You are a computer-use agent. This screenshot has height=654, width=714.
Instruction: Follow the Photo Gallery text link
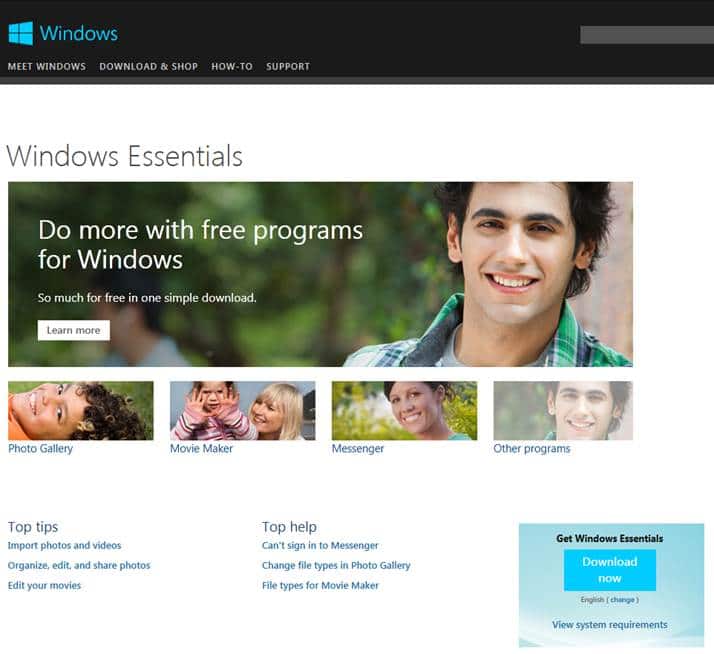(41, 449)
